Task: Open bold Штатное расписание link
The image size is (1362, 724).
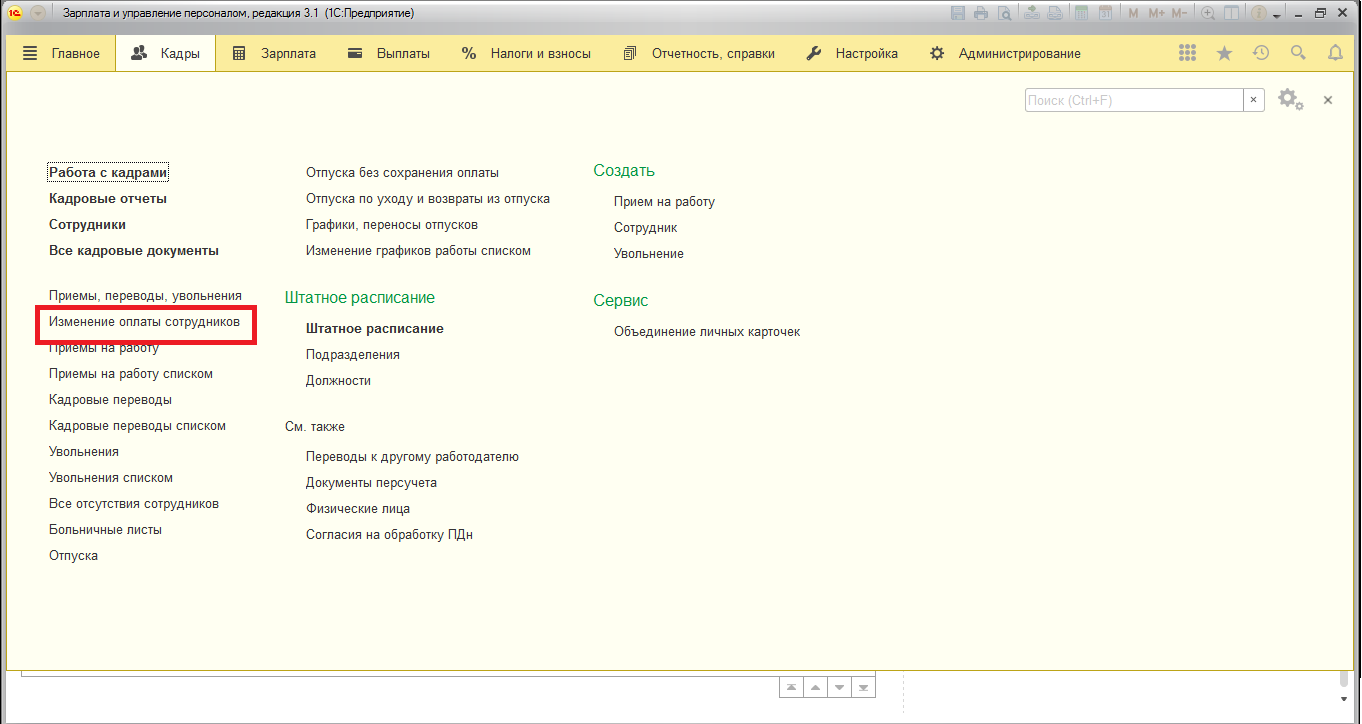Action: (x=375, y=328)
